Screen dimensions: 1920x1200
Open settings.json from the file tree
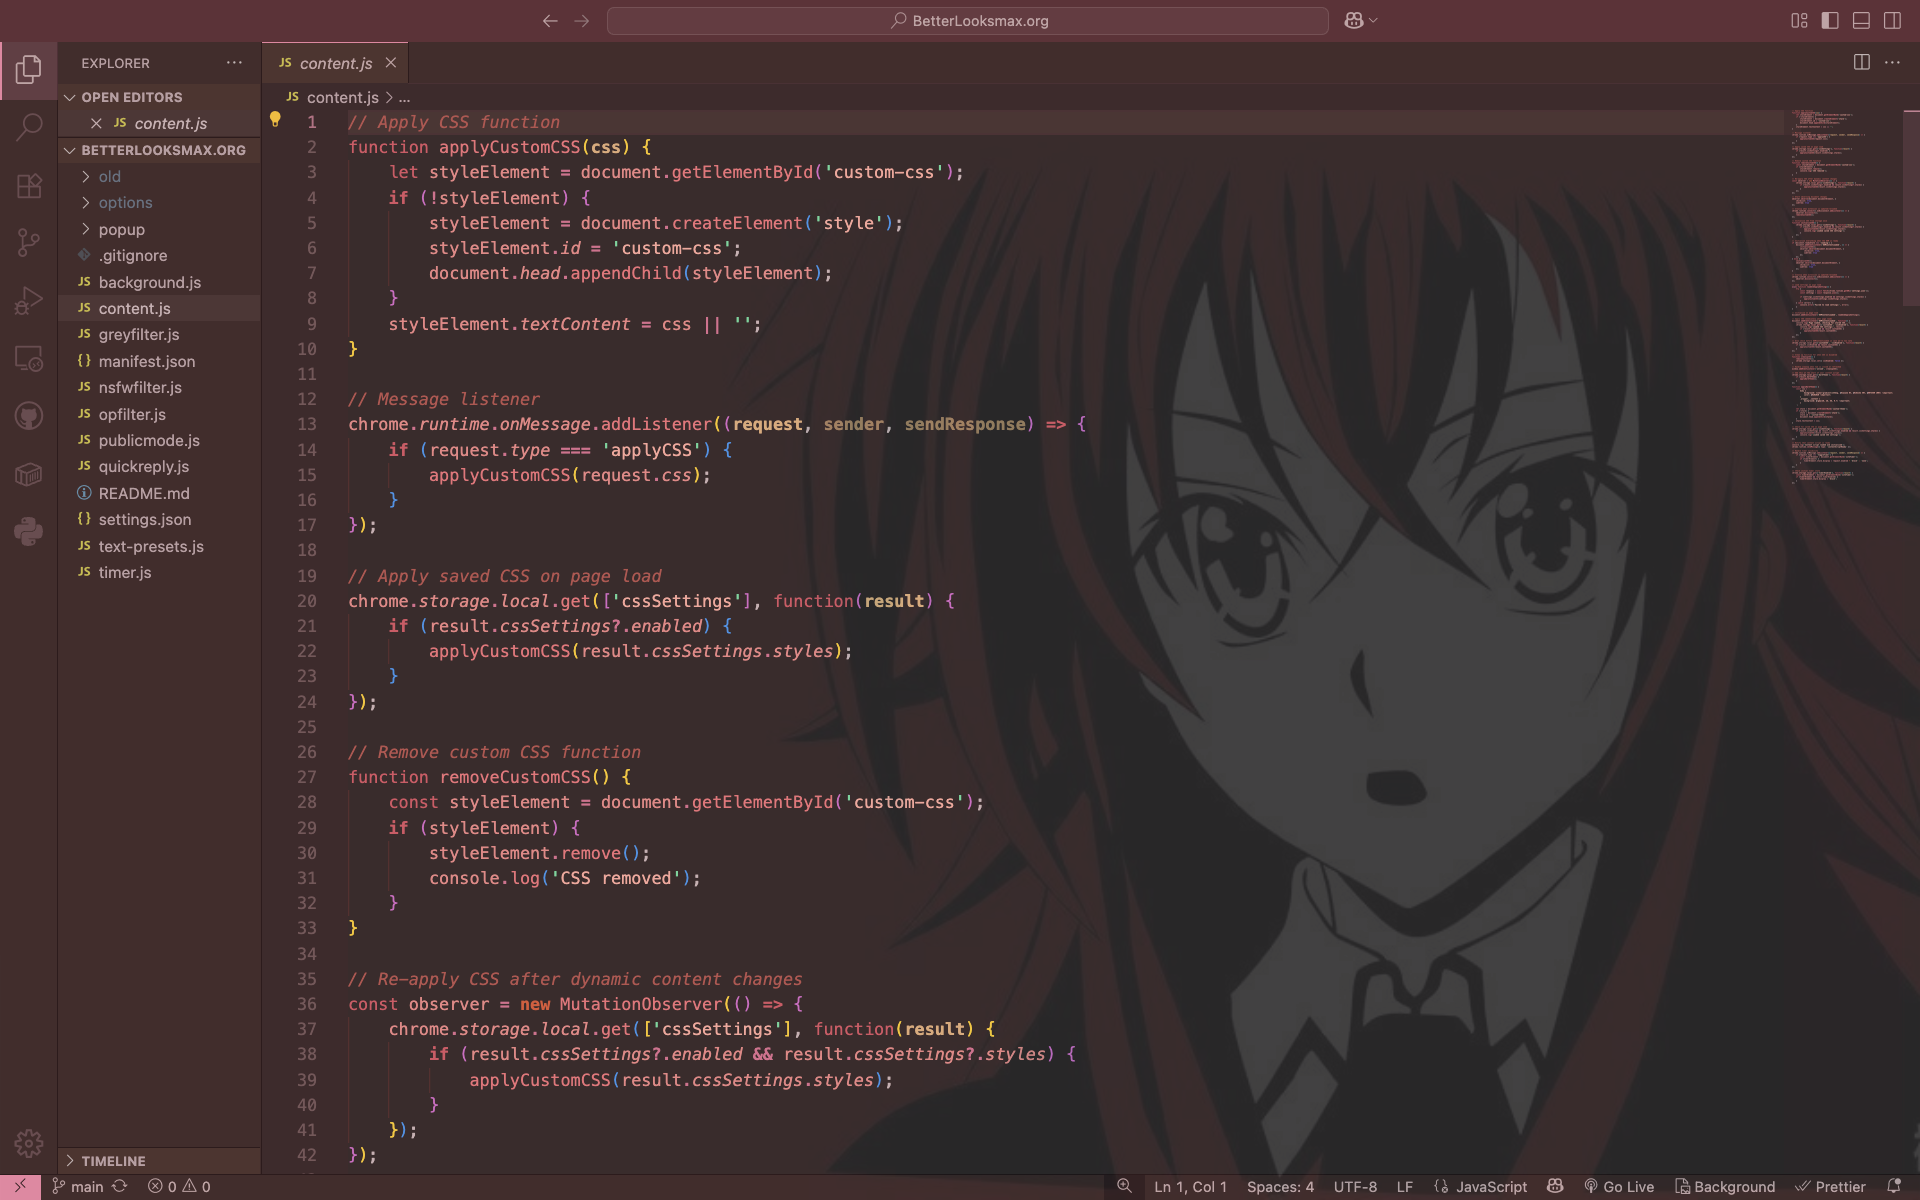pyautogui.click(x=160, y=519)
